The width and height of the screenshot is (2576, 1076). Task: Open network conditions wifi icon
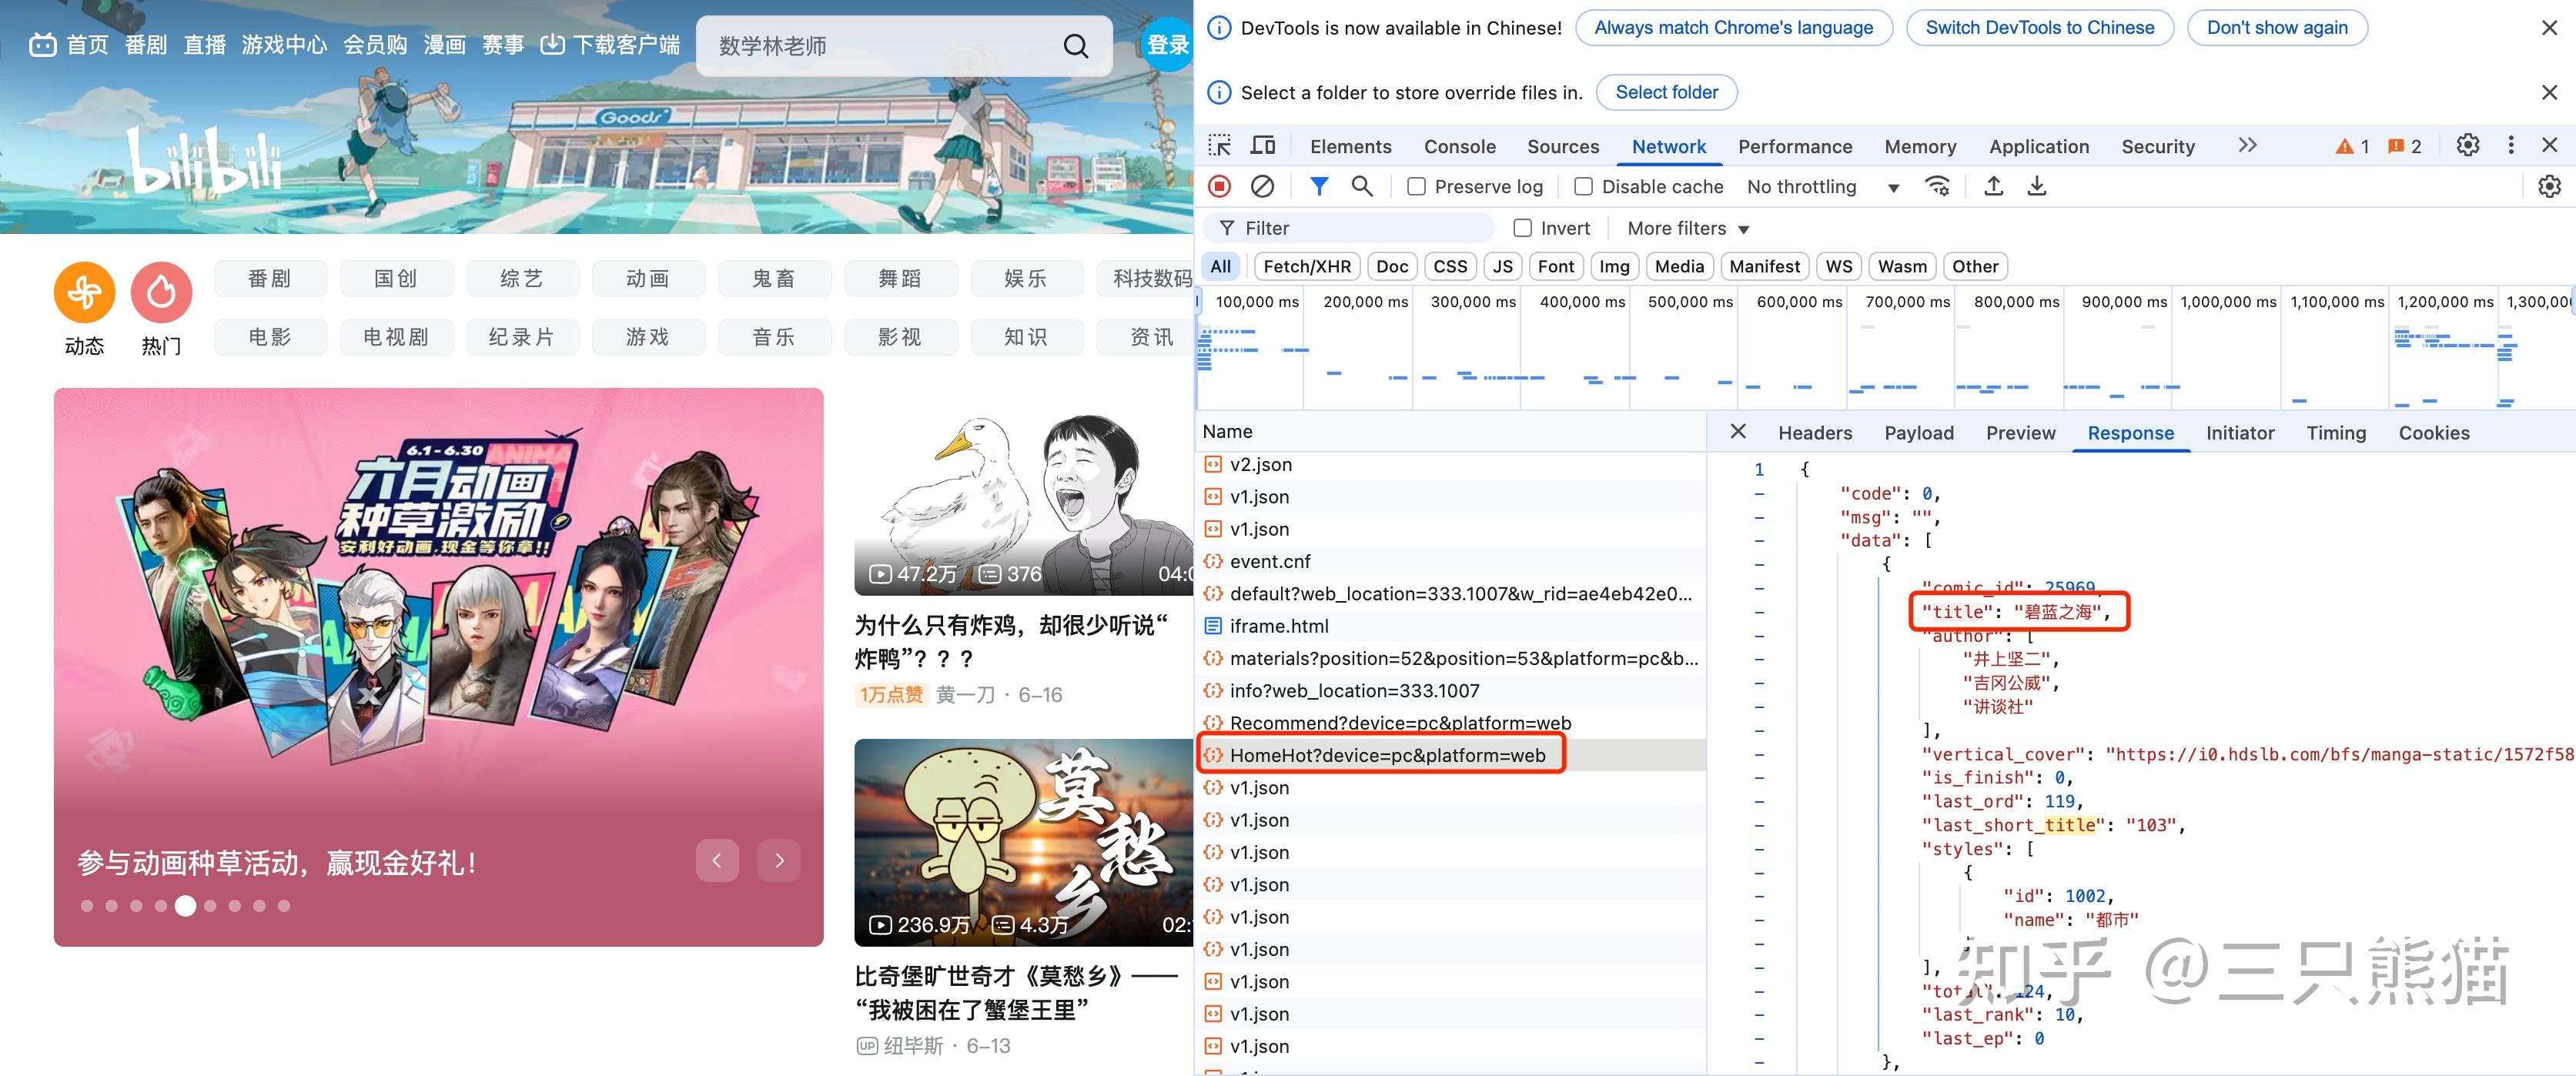(x=1938, y=186)
